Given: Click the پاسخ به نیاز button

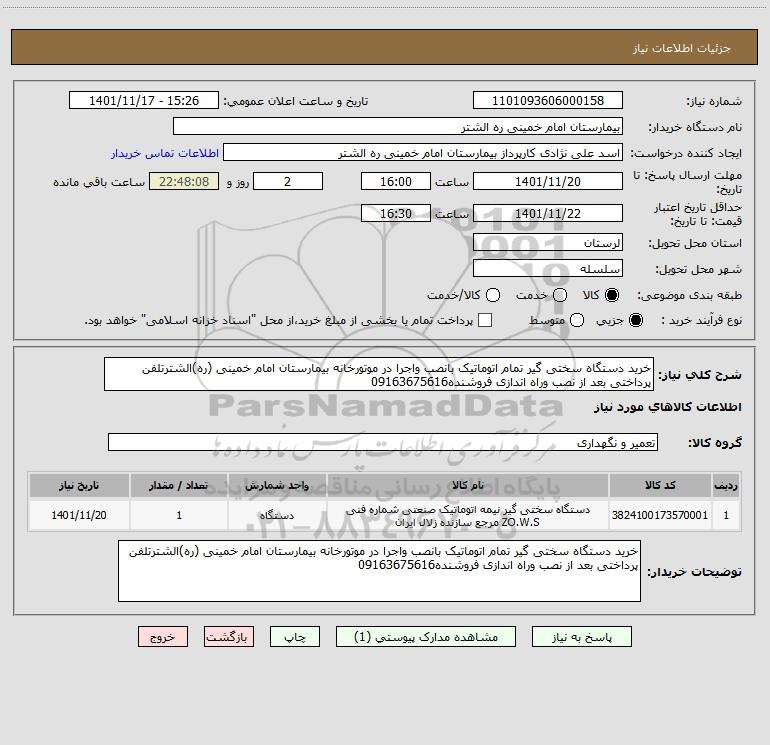Looking at the screenshot, I should [582, 637].
